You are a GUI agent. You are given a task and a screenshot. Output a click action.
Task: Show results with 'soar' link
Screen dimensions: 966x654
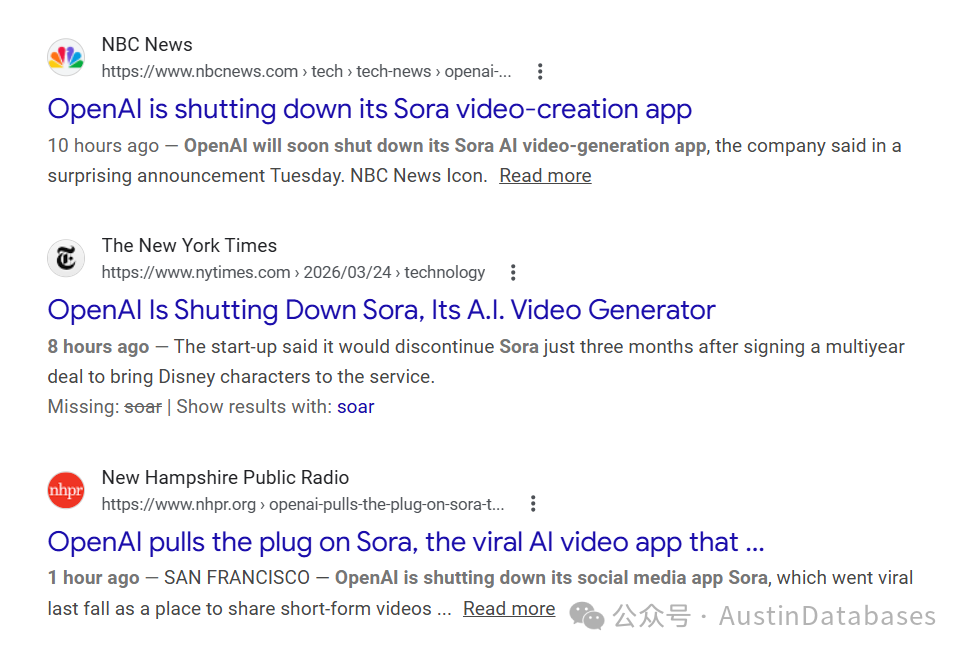(x=355, y=407)
